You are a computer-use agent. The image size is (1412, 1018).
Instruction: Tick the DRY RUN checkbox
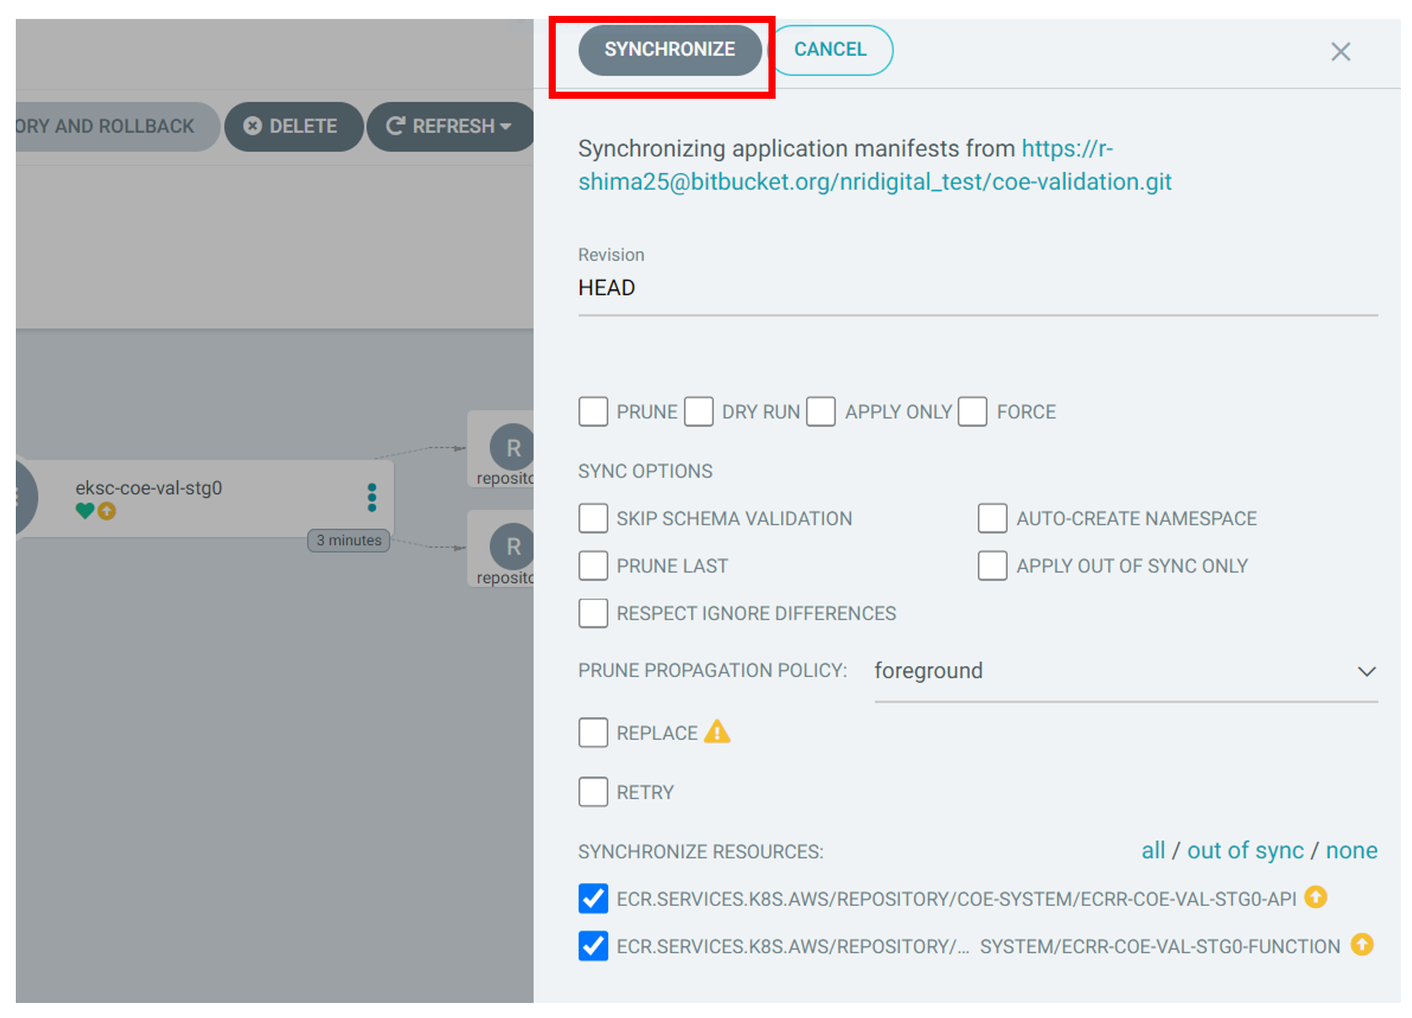[699, 412]
